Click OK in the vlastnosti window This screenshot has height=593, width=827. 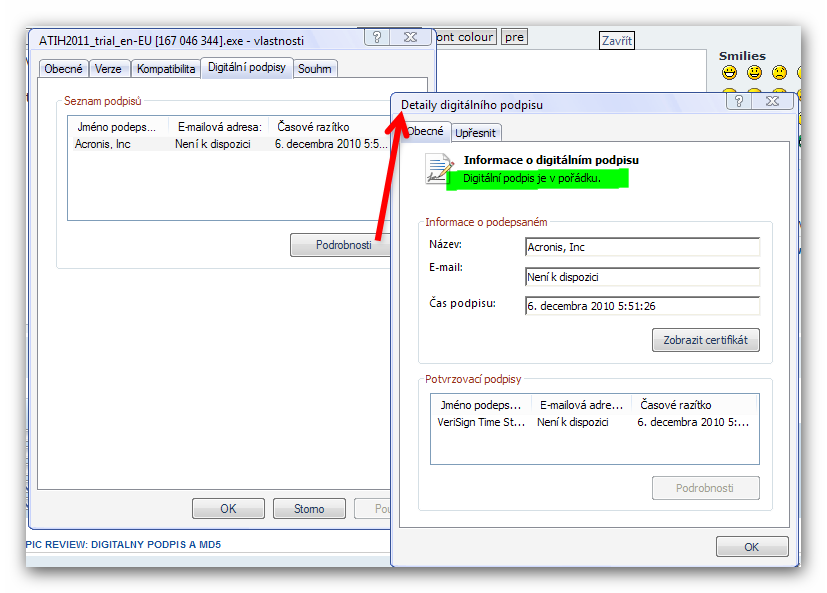point(228,509)
